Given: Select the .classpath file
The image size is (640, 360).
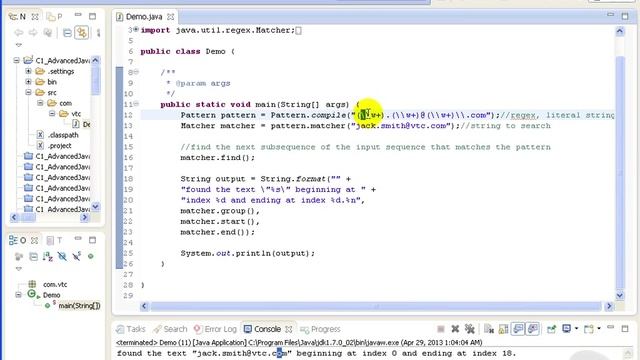Looking at the screenshot, I should [58, 135].
